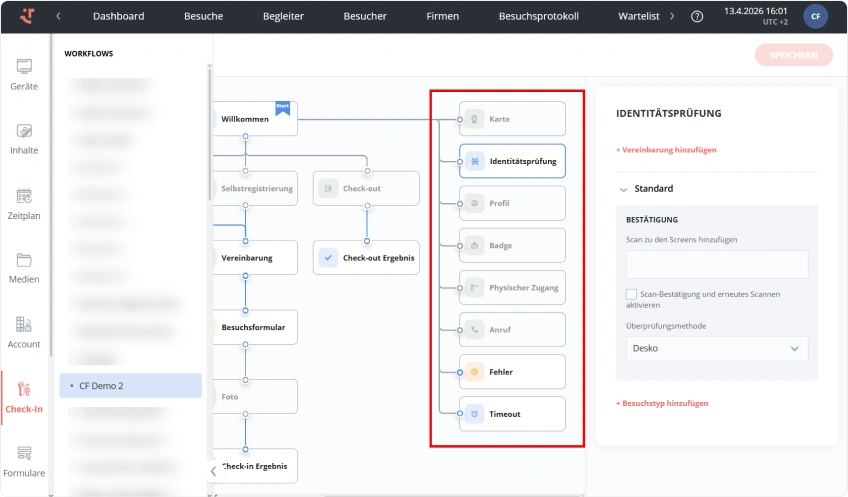The image size is (848, 497).
Task: Select the Karte workflow node
Action: (x=512, y=119)
